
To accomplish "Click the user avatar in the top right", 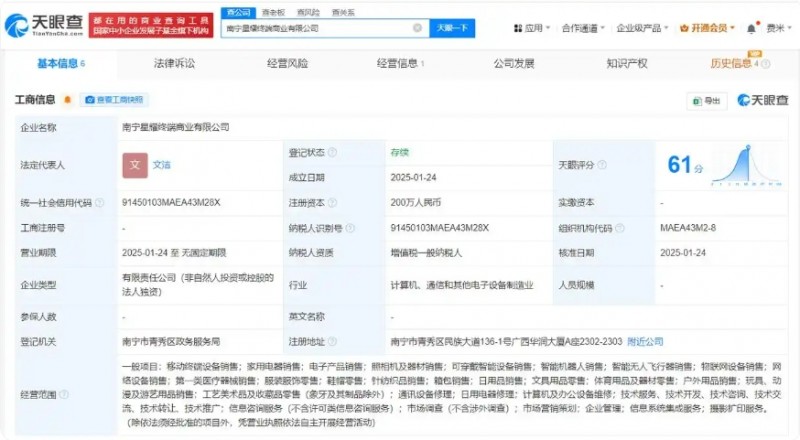I will [x=752, y=28].
